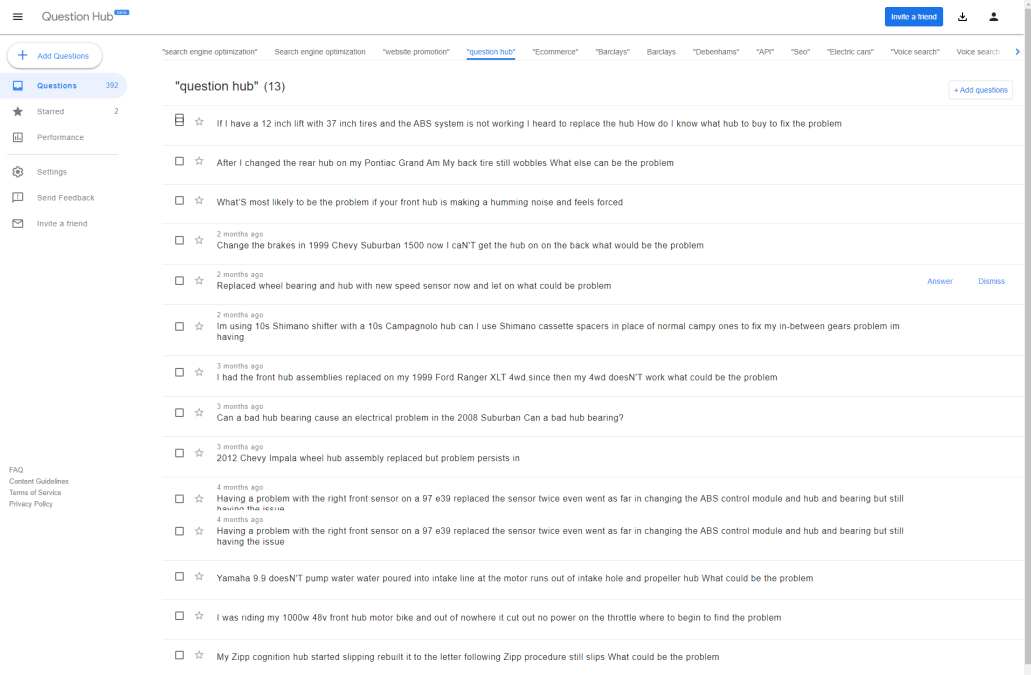Dismiss the wheel bearing speed sensor question
Screen dimensions: 1031x675
991,281
